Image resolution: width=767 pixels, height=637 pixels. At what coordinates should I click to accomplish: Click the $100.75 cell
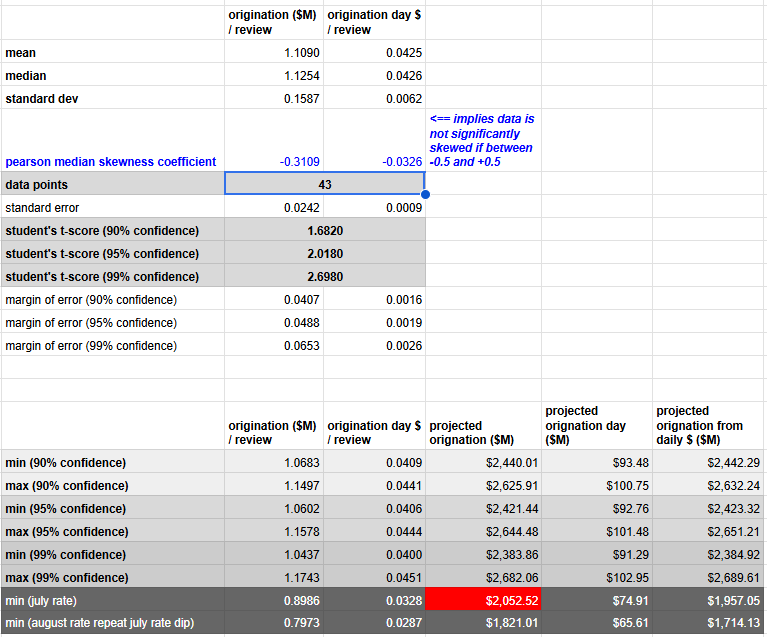[x=628, y=485]
